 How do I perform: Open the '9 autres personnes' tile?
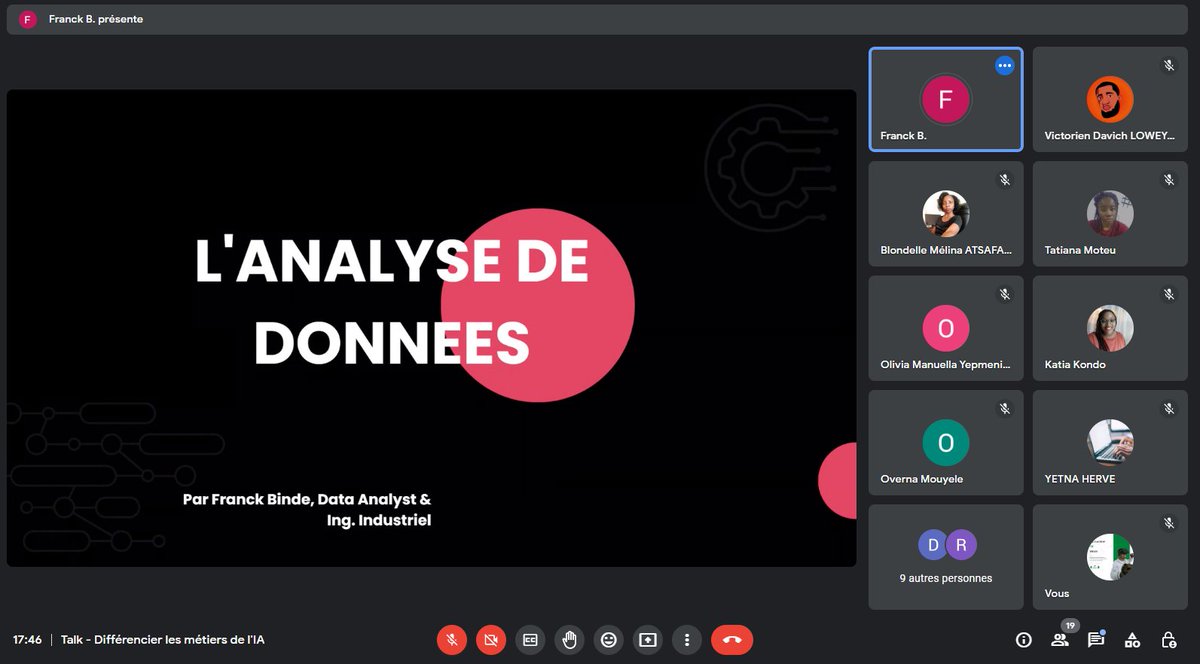pyautogui.click(x=946, y=557)
